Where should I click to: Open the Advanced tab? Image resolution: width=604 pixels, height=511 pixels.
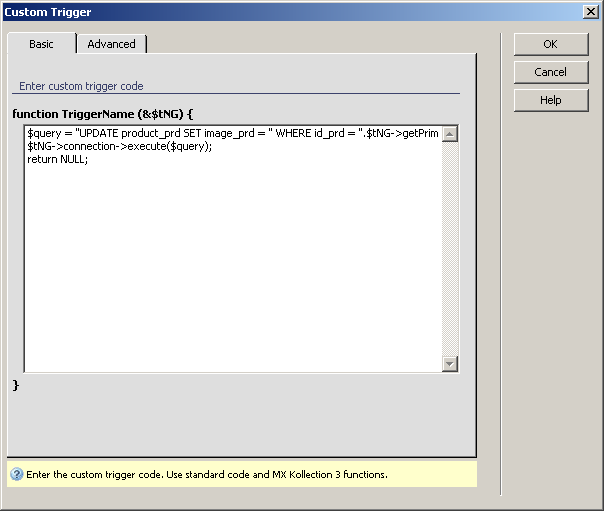111,44
